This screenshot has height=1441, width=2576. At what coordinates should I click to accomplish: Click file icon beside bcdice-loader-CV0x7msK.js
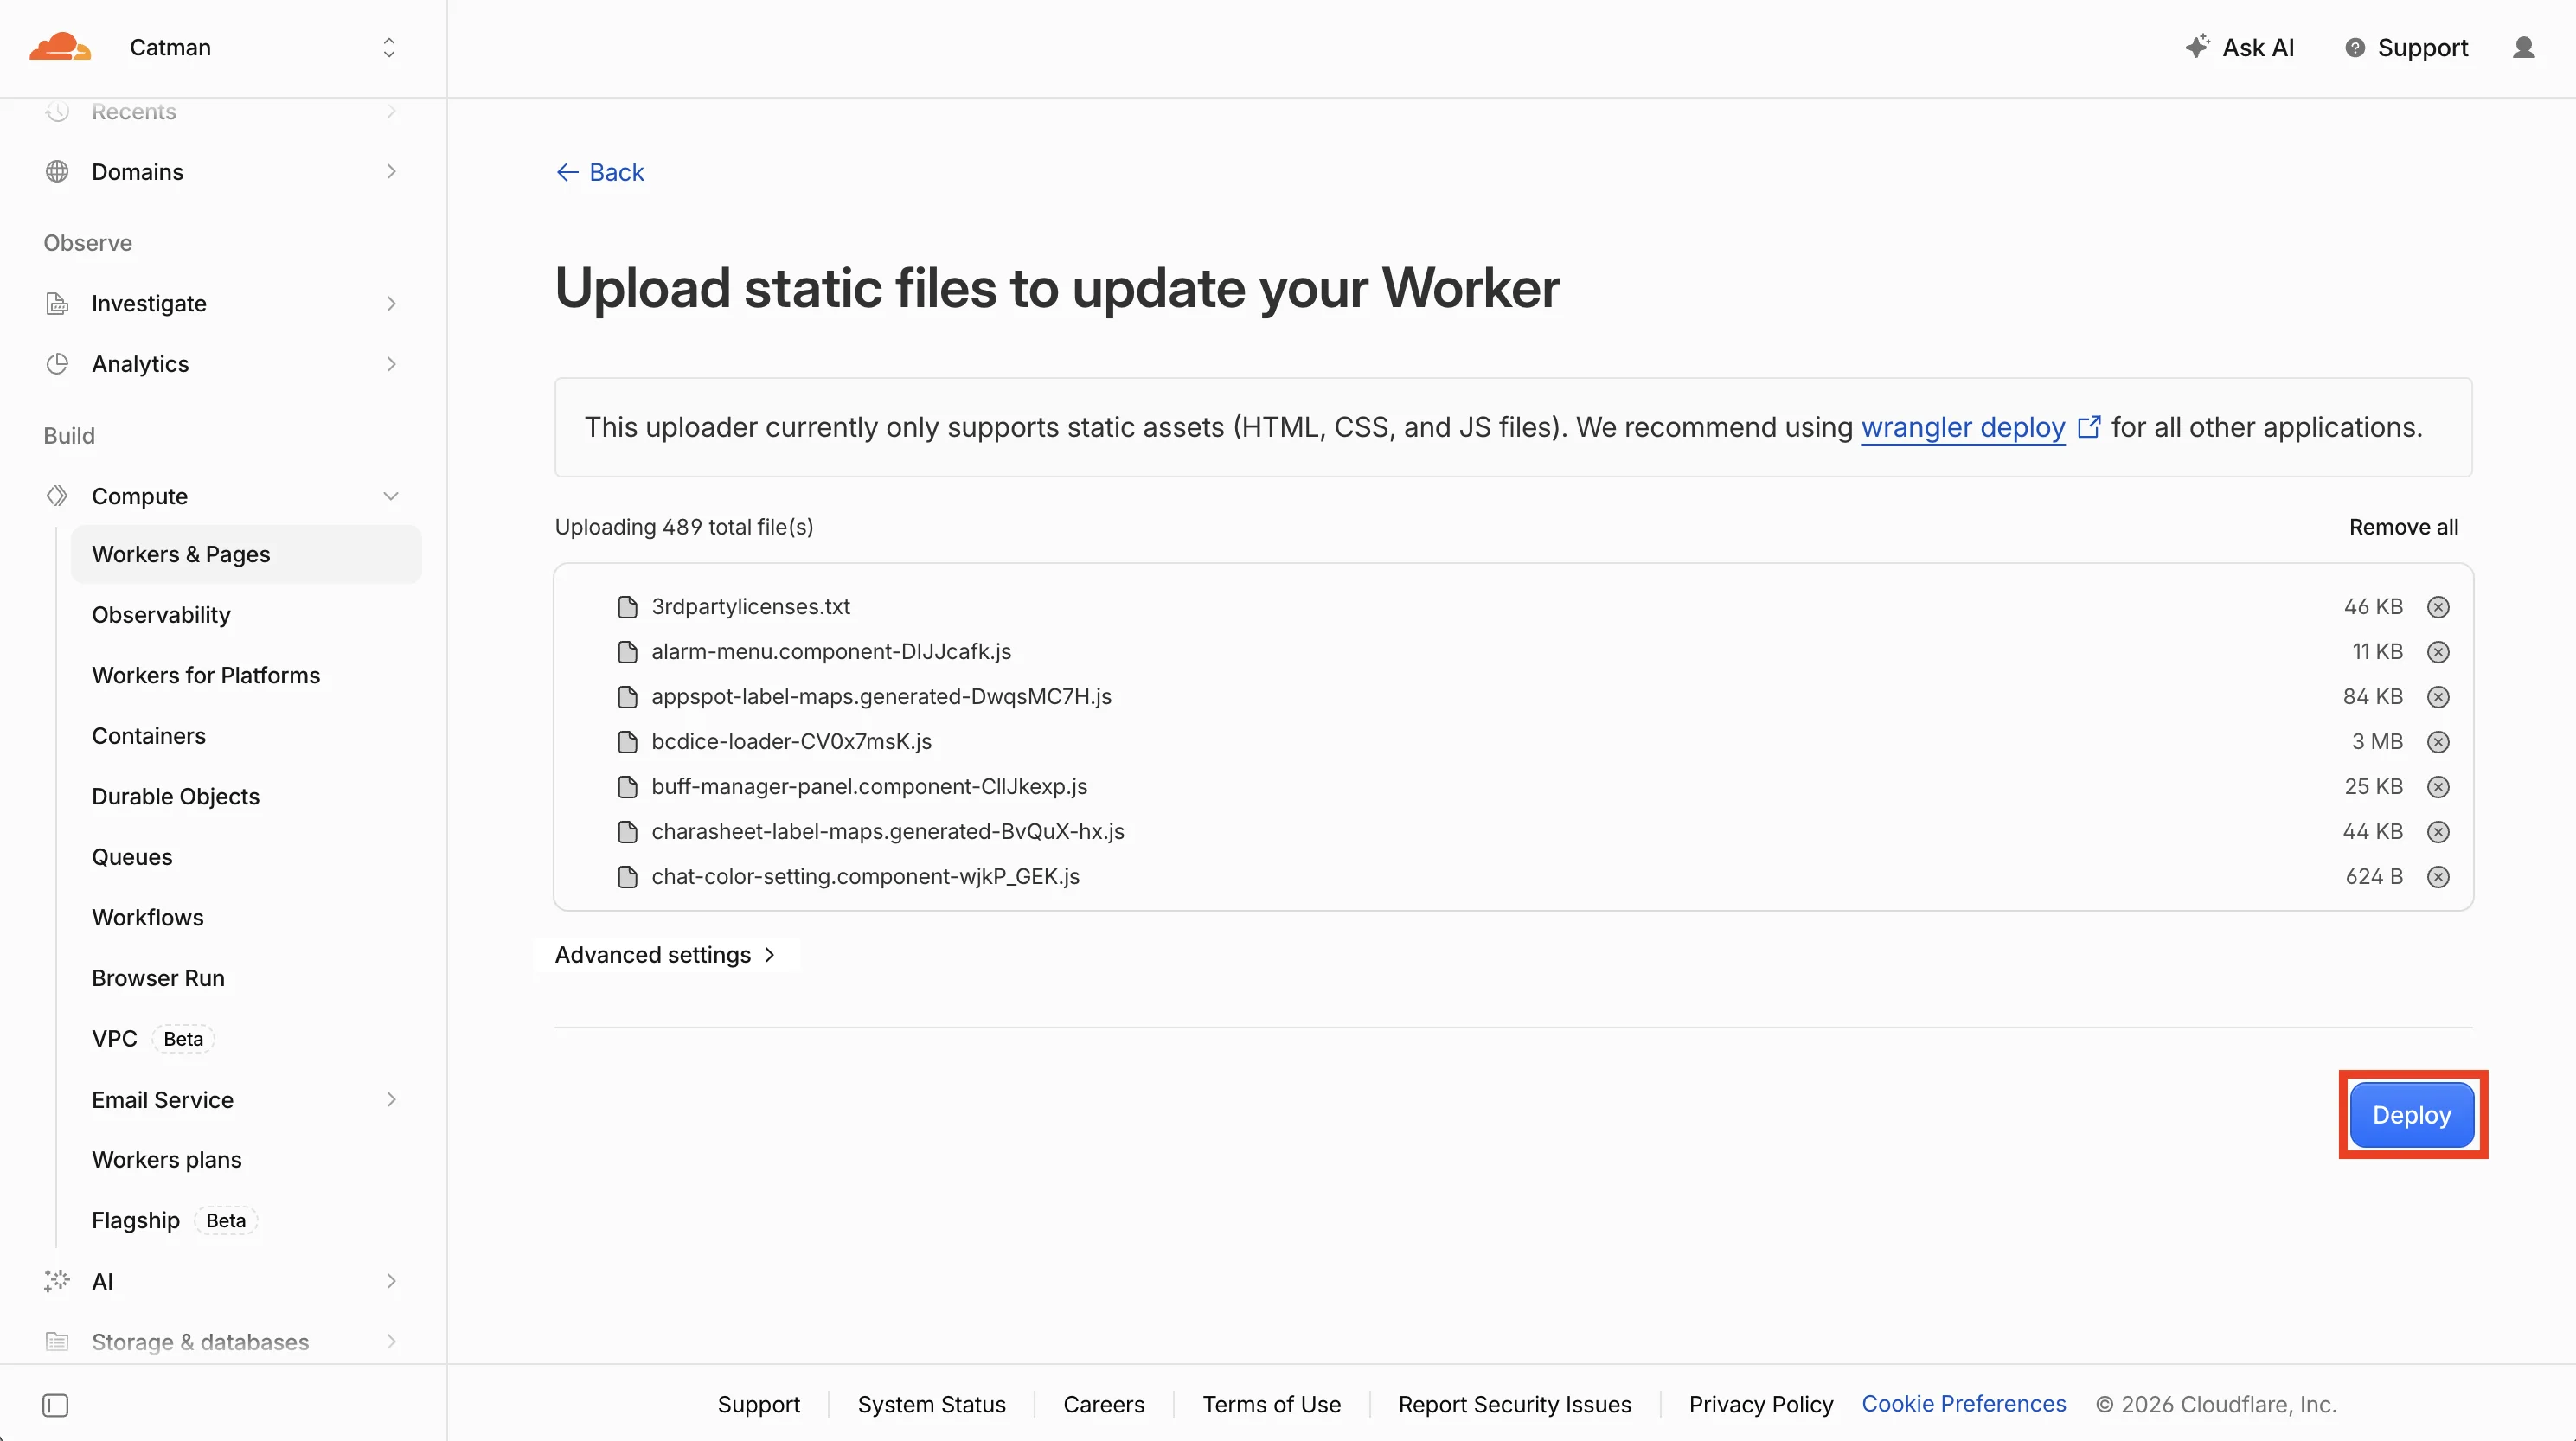[628, 742]
